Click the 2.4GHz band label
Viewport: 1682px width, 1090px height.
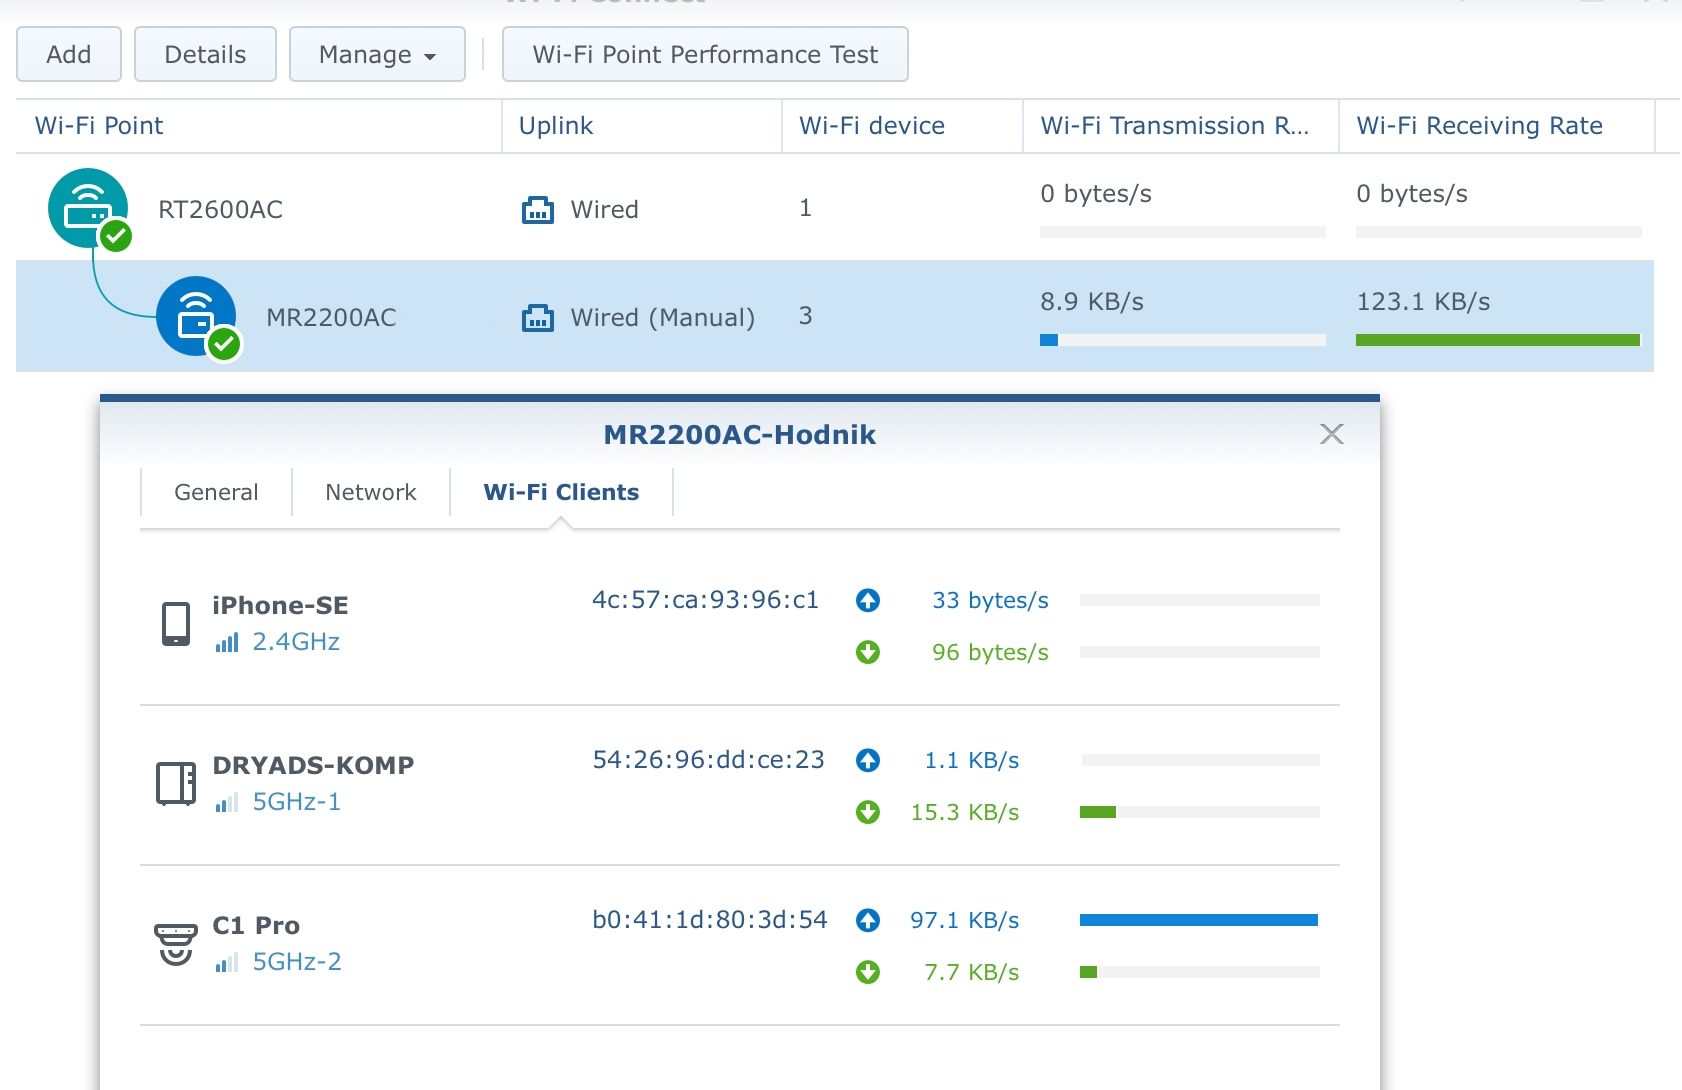(296, 642)
